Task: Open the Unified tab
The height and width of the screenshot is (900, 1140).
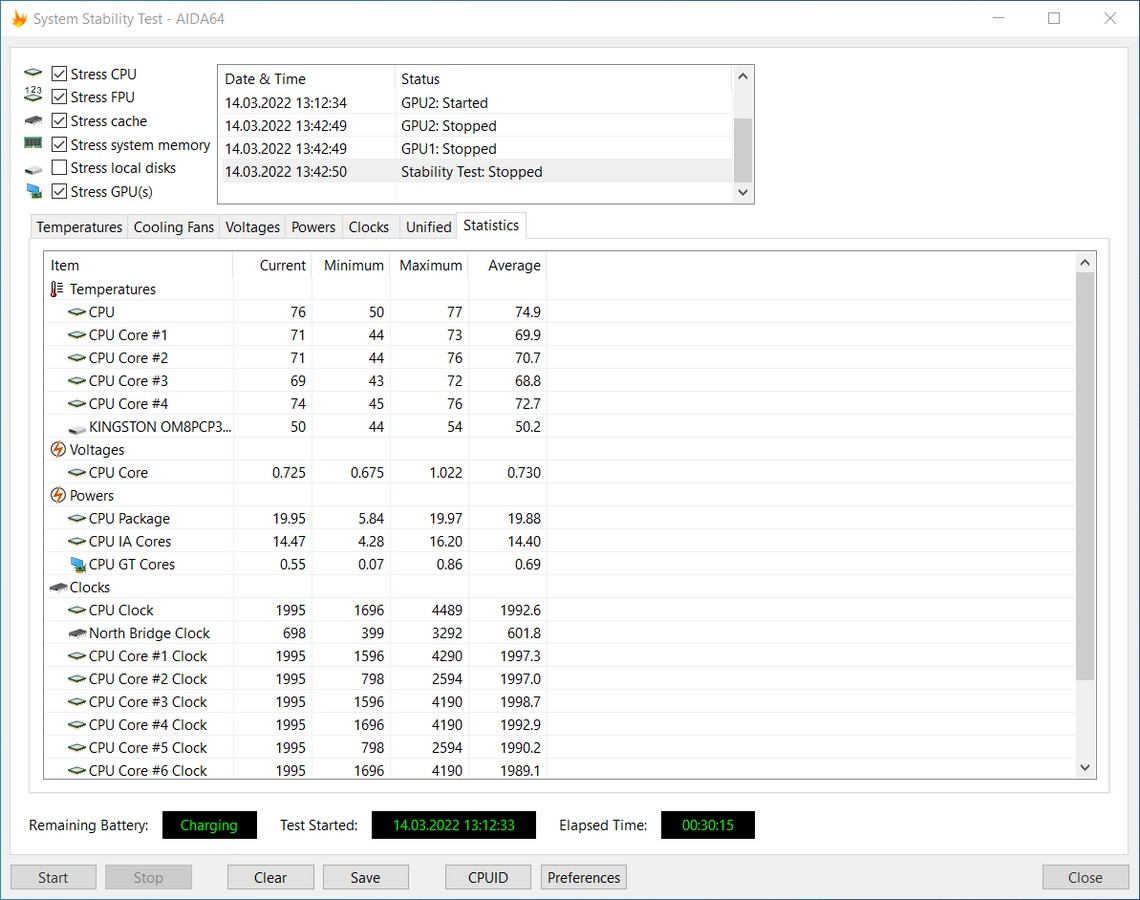Action: click(x=428, y=227)
